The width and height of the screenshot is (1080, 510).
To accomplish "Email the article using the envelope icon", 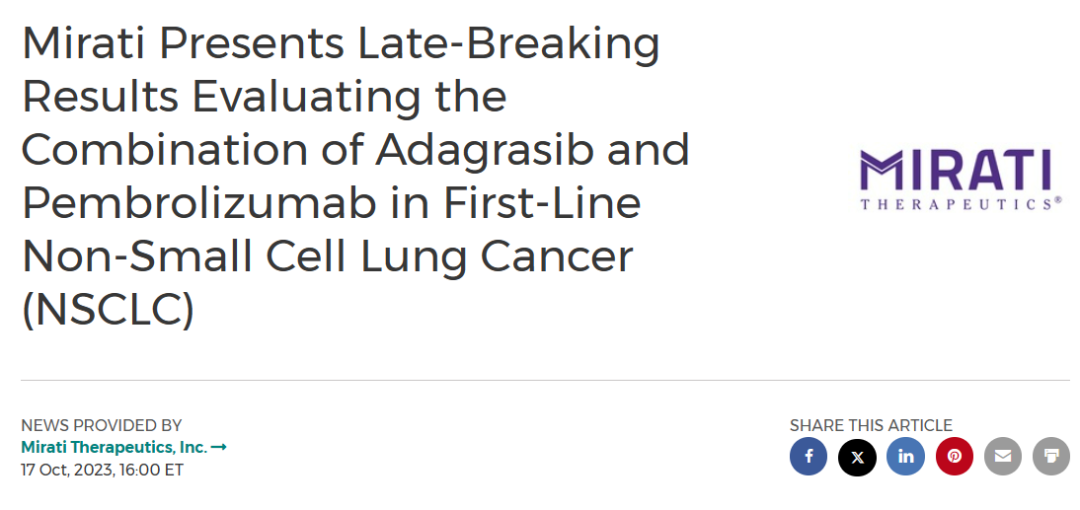I will tap(1002, 457).
